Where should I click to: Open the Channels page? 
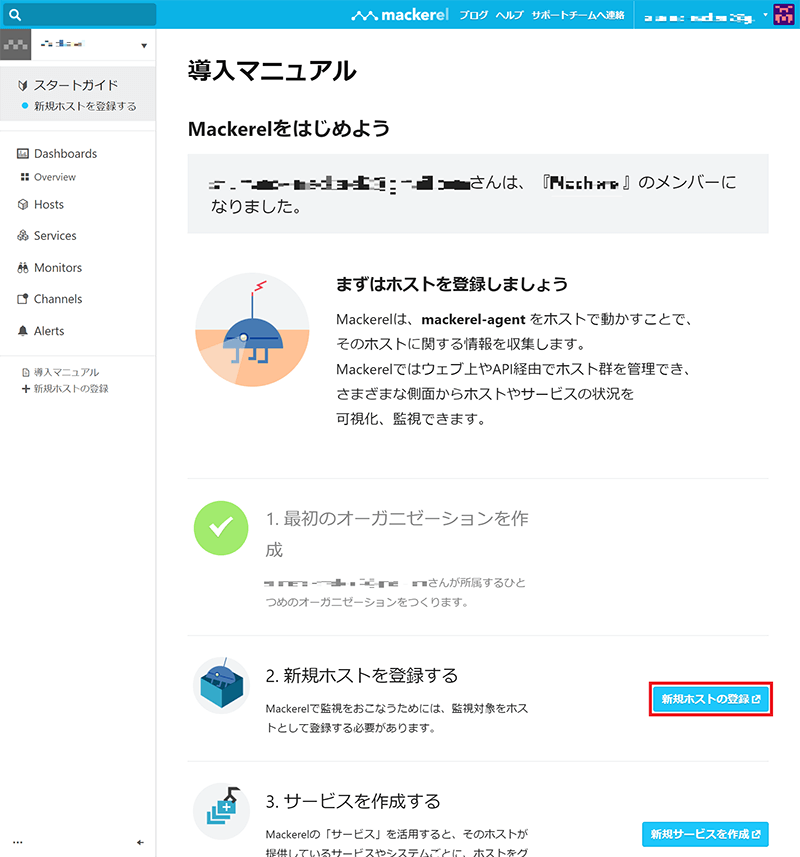pyautogui.click(x=57, y=299)
